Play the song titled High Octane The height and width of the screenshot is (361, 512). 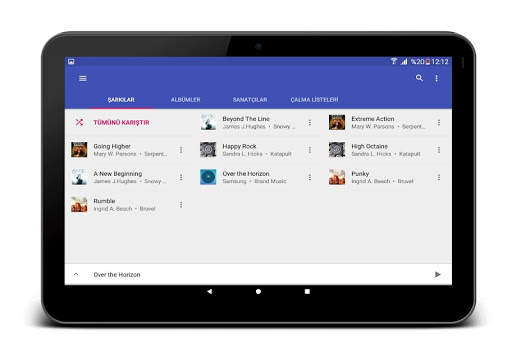coord(369,146)
